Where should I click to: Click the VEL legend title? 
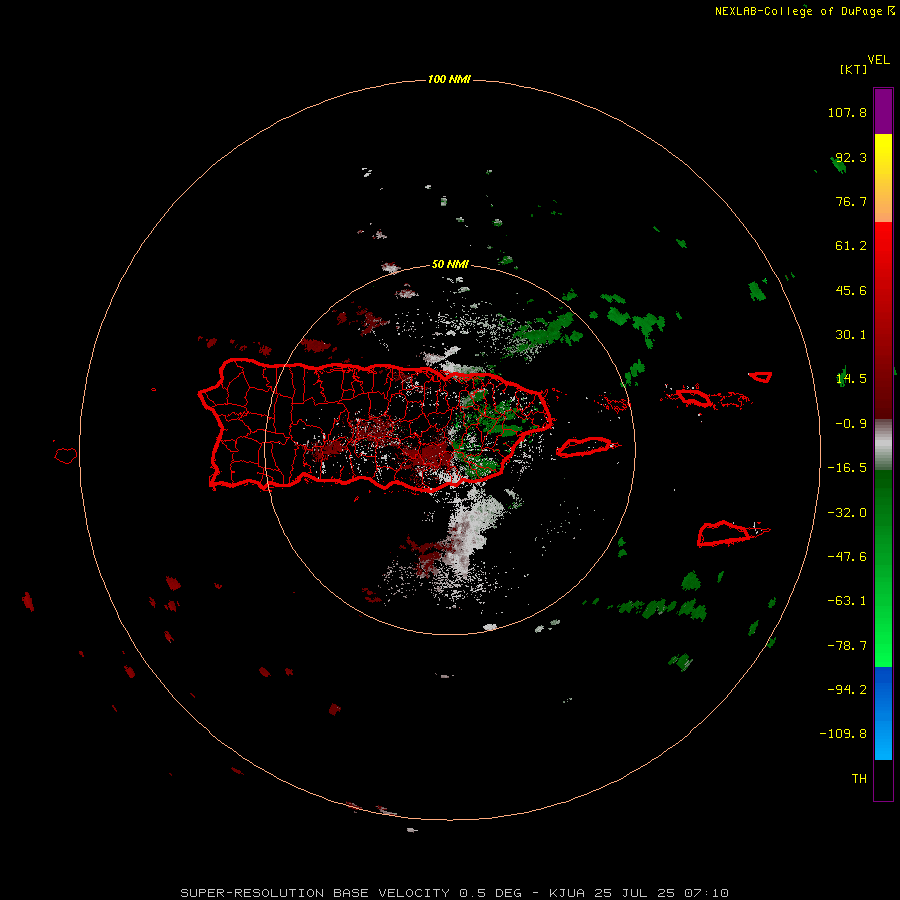(x=878, y=59)
